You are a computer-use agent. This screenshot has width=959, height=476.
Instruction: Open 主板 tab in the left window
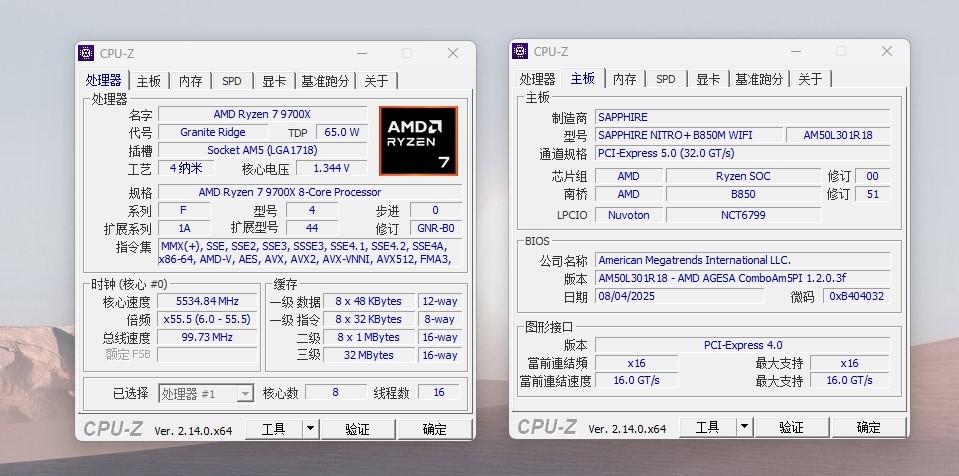coord(149,81)
